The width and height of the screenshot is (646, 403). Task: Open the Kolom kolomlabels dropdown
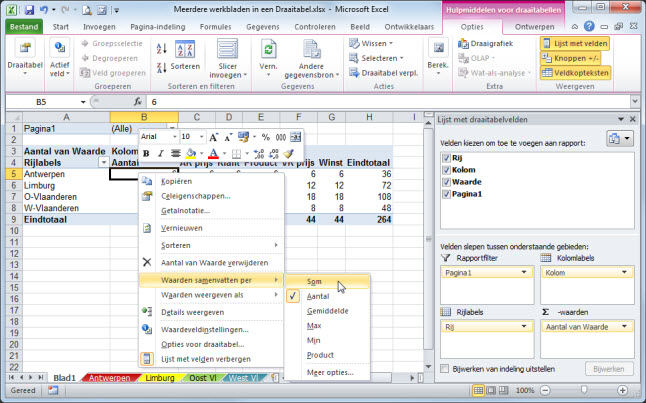[x=624, y=272]
